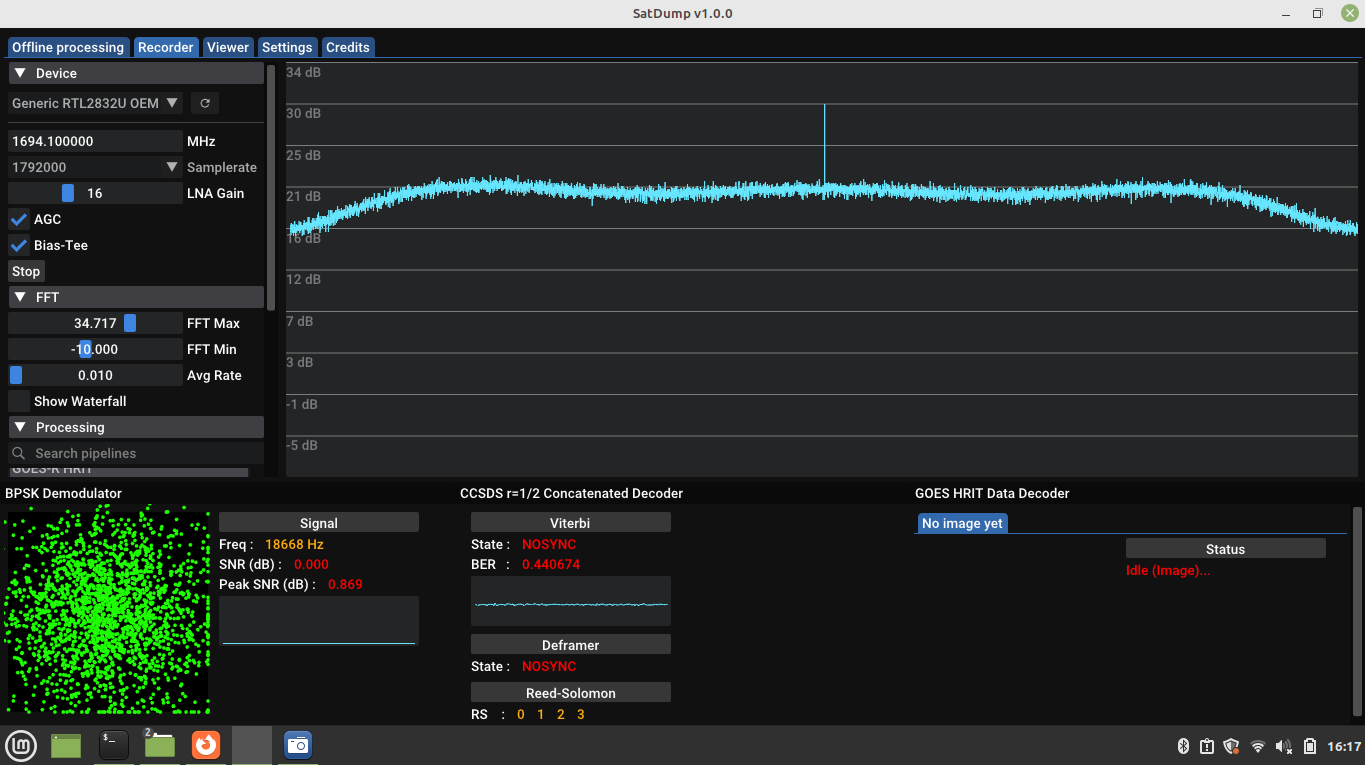This screenshot has height=765, width=1365.
Task: Select the No image yet tab
Action: [x=961, y=522]
